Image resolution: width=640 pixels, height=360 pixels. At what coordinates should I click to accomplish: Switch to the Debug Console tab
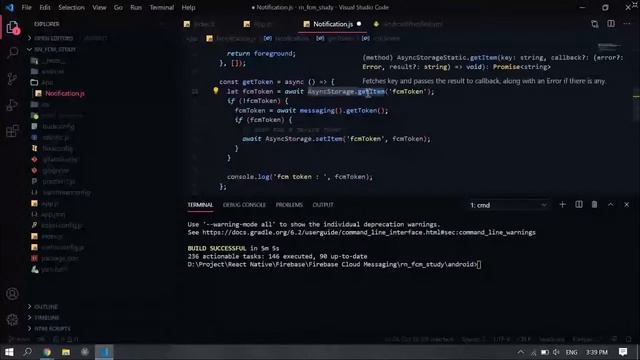pos(244,205)
